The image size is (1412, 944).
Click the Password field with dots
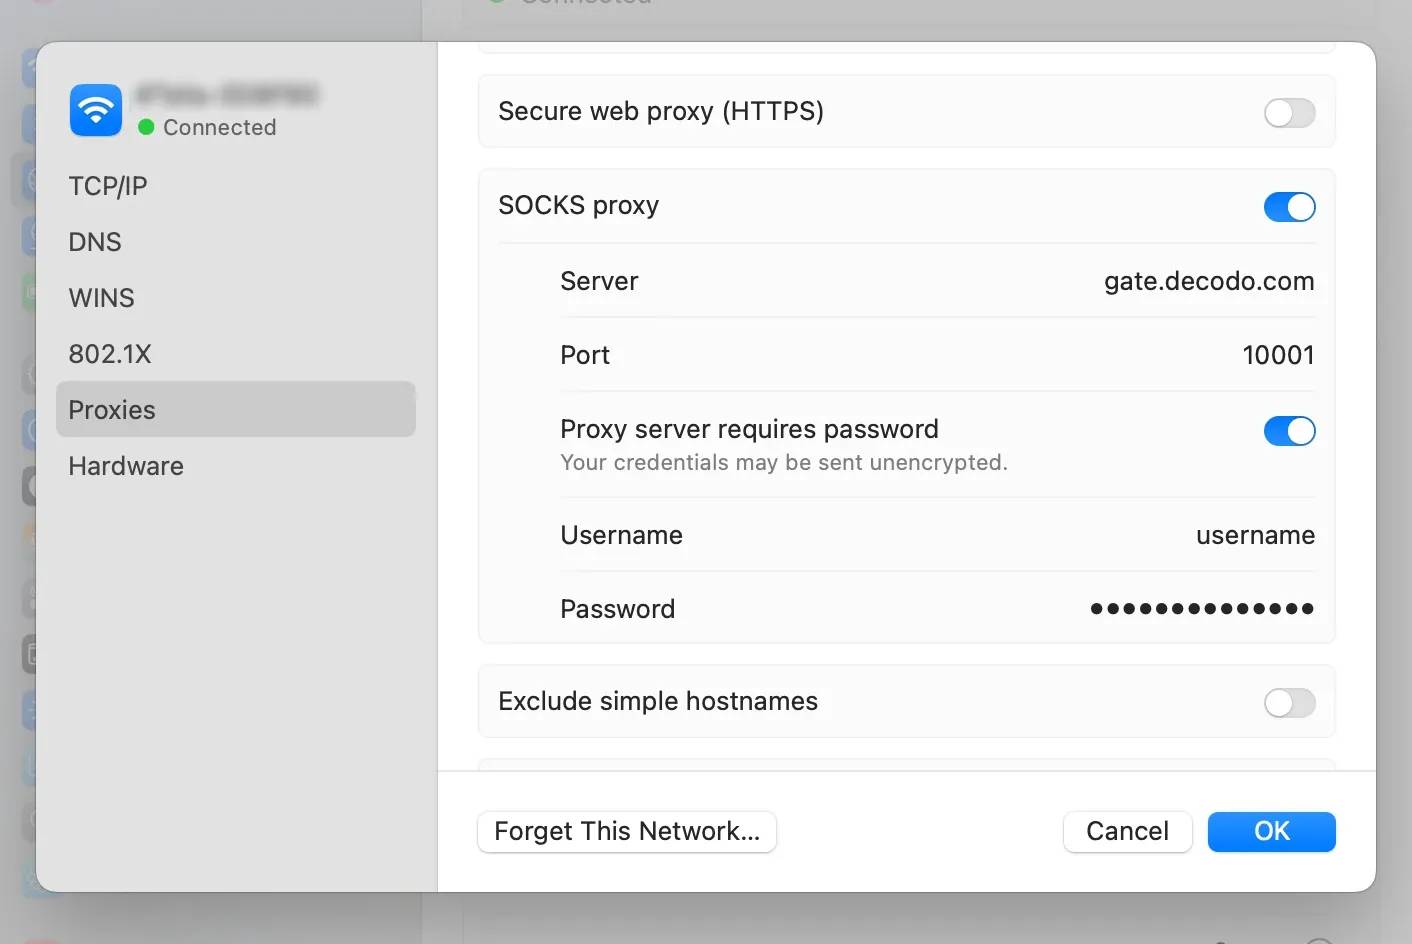1201,609
